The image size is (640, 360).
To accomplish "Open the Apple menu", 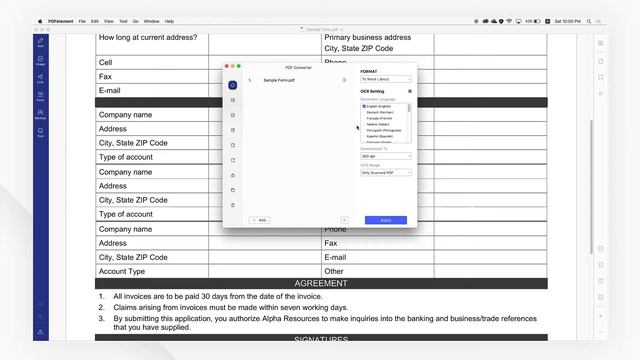I will click(x=40, y=21).
